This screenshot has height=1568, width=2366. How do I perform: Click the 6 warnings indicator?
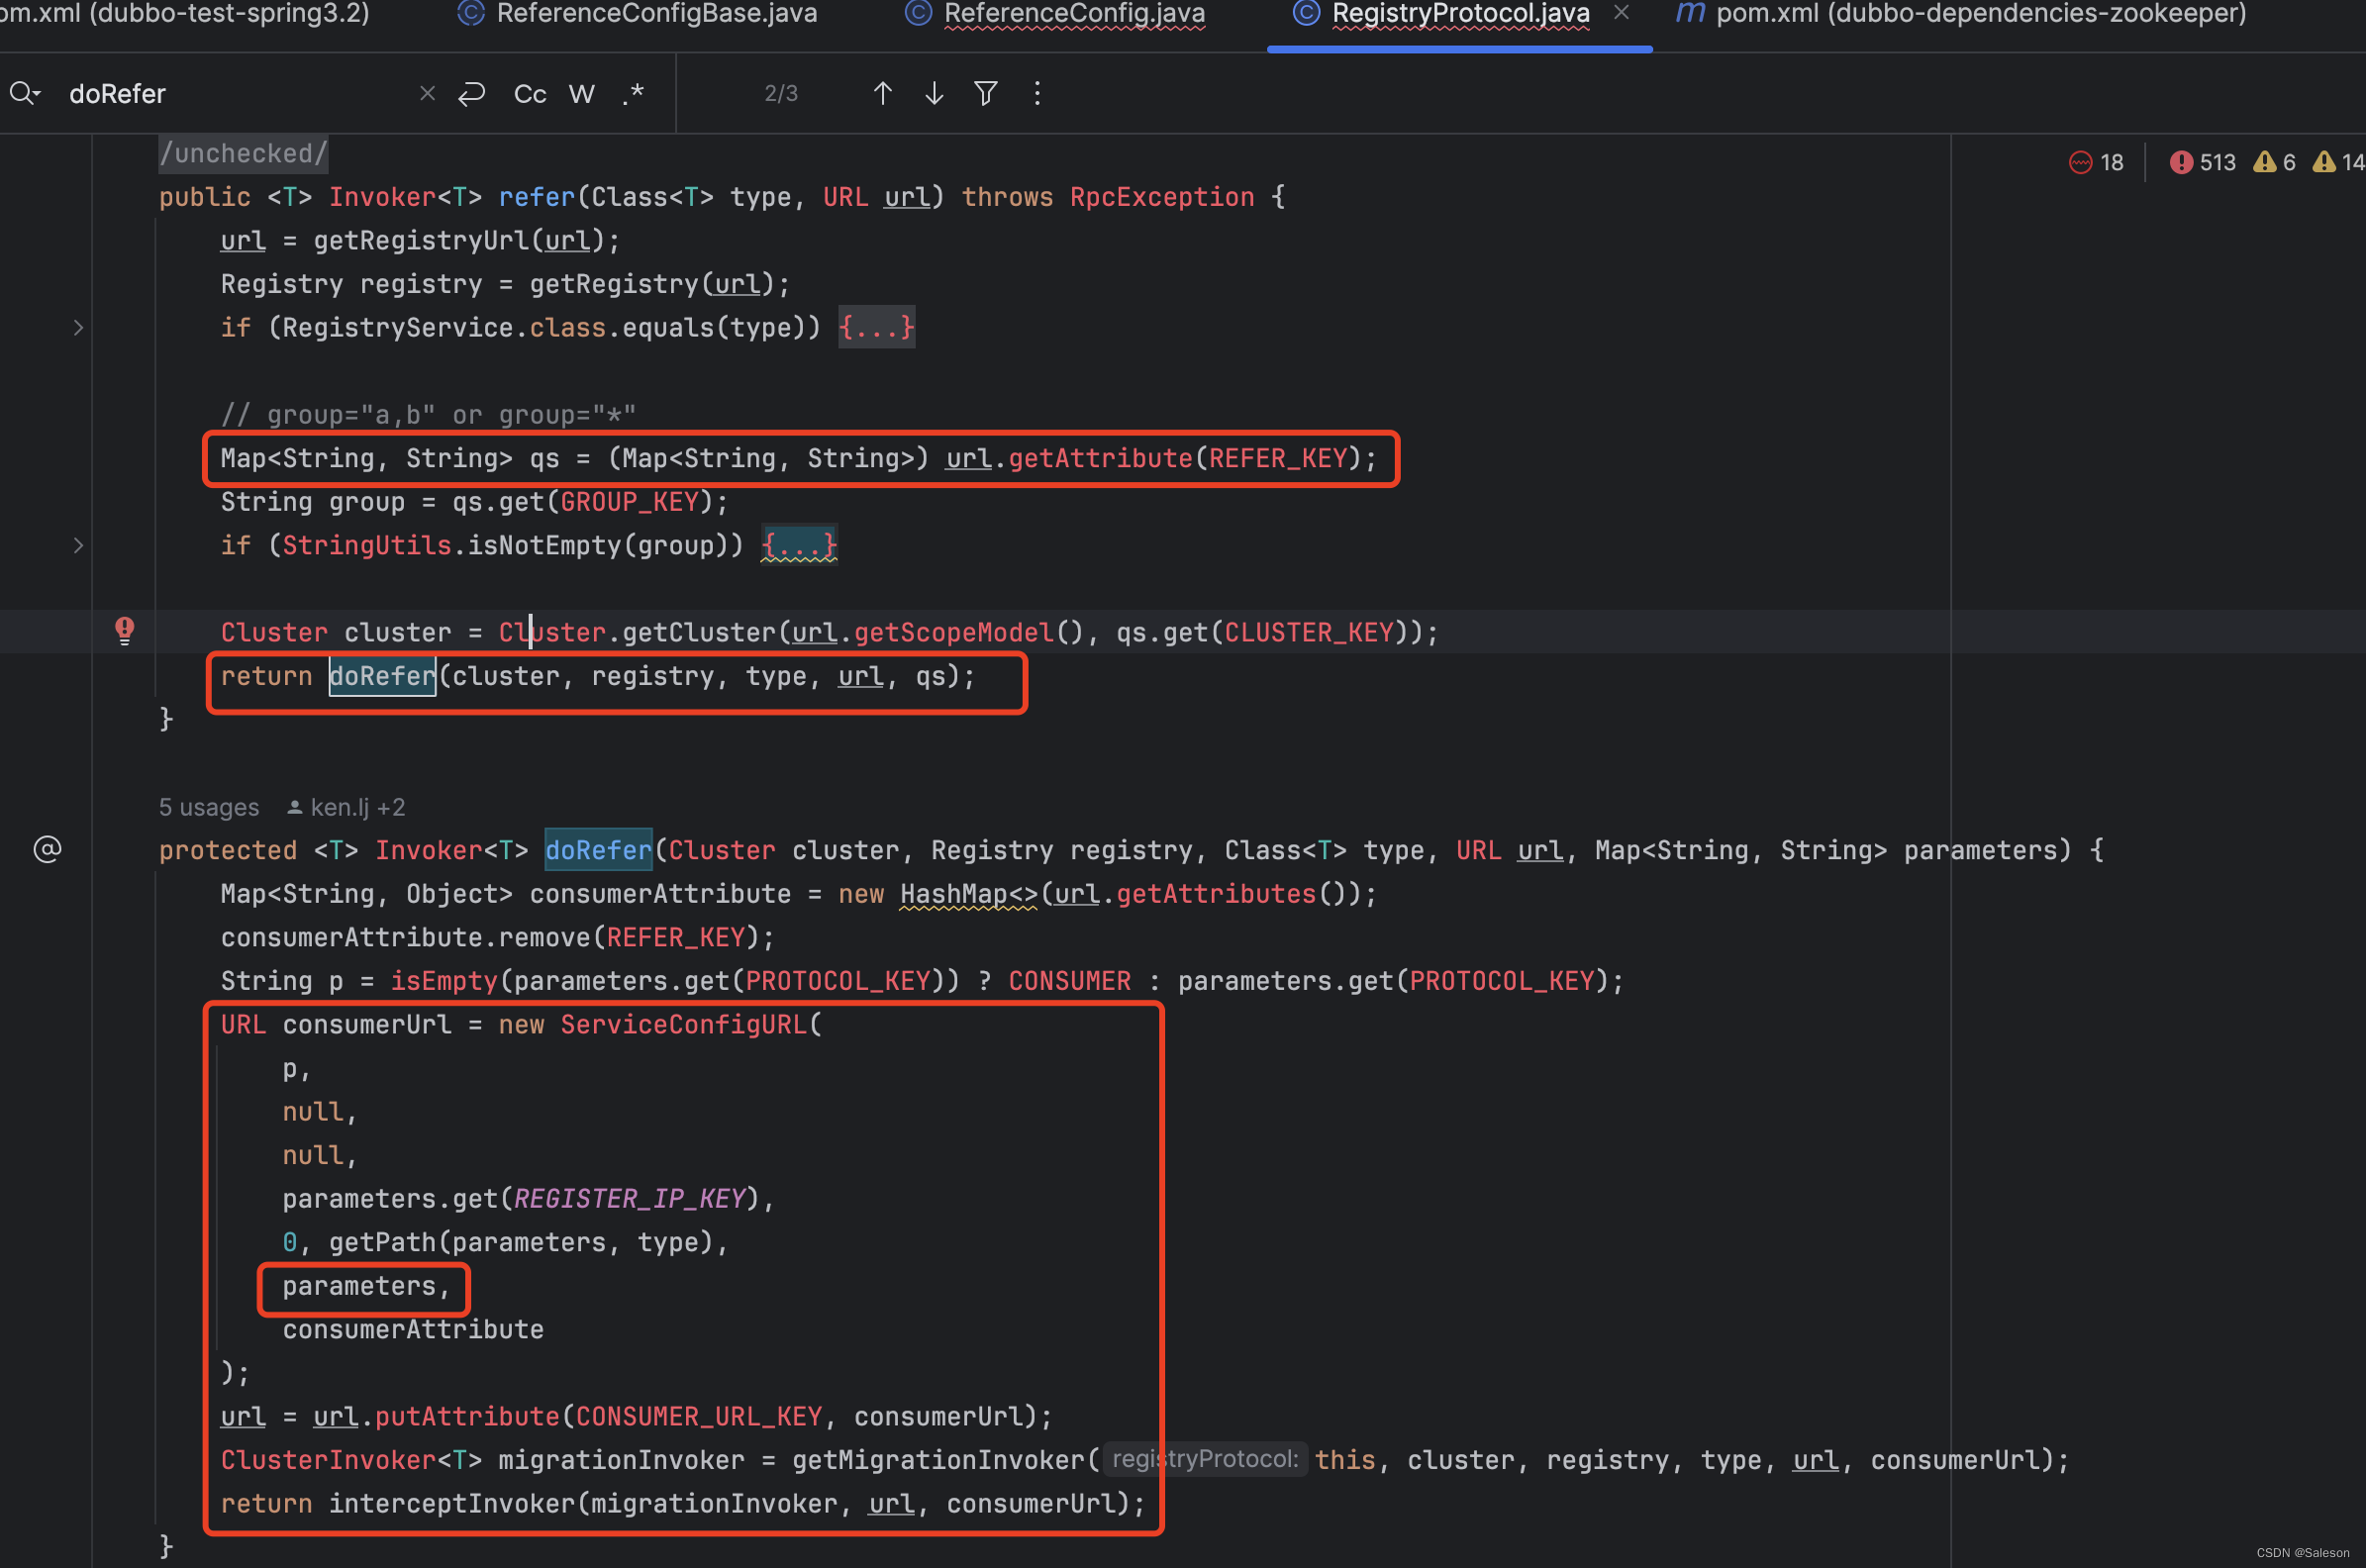coord(2274,163)
